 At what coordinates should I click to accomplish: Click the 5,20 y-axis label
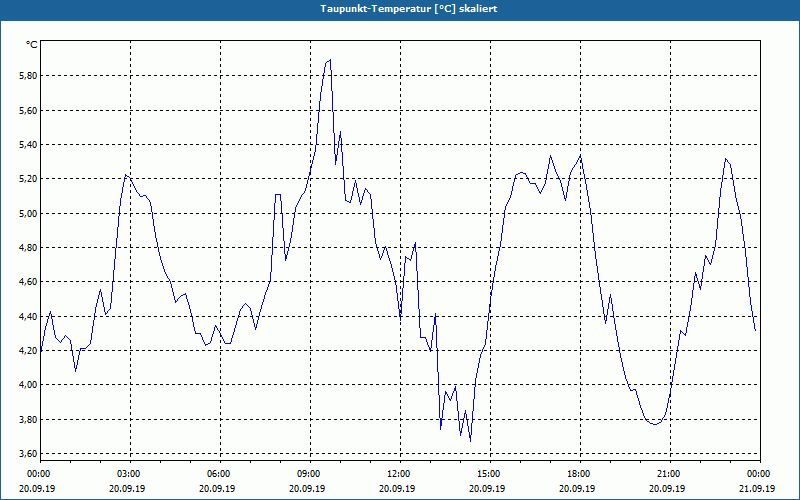(x=28, y=179)
